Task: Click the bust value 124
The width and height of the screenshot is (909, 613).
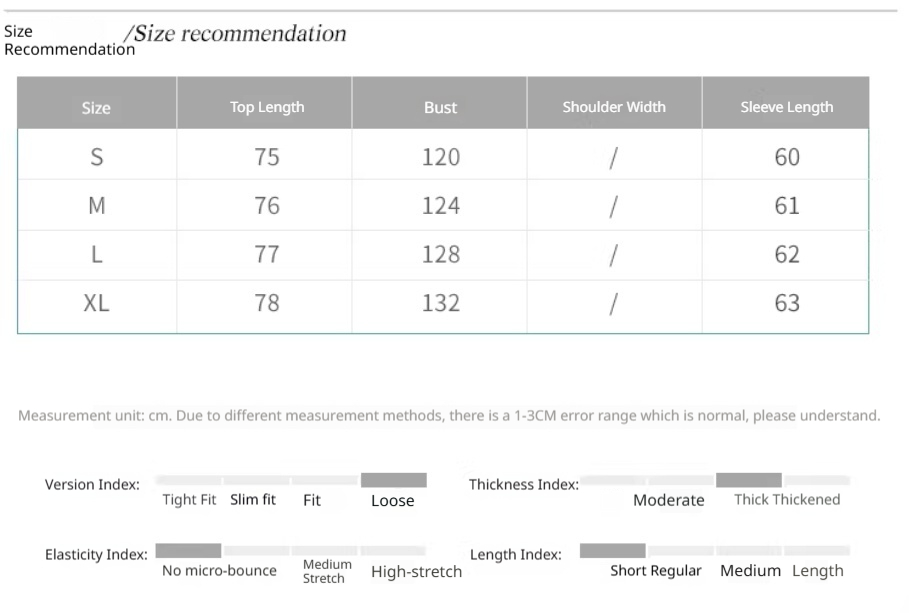Action: click(x=440, y=206)
